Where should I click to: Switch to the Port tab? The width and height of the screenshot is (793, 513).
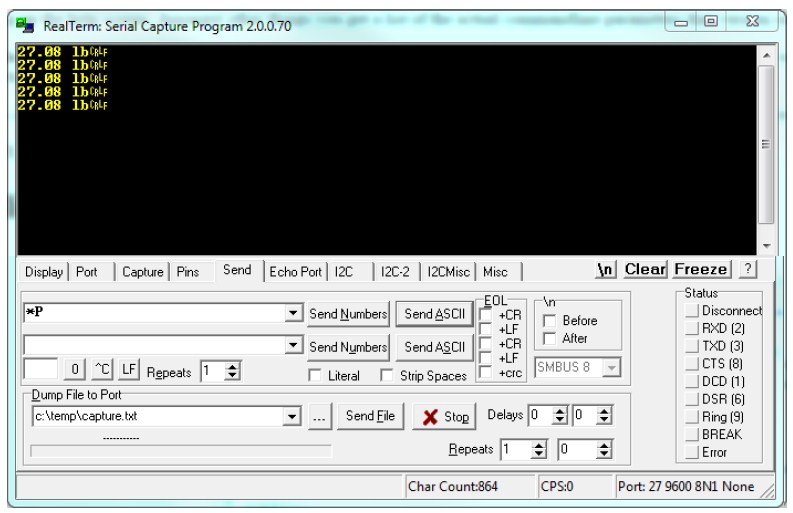pyautogui.click(x=86, y=272)
